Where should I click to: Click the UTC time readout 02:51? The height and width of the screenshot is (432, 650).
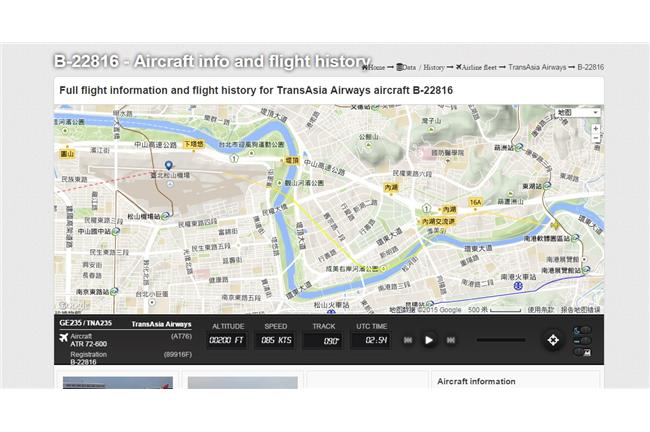371,340
